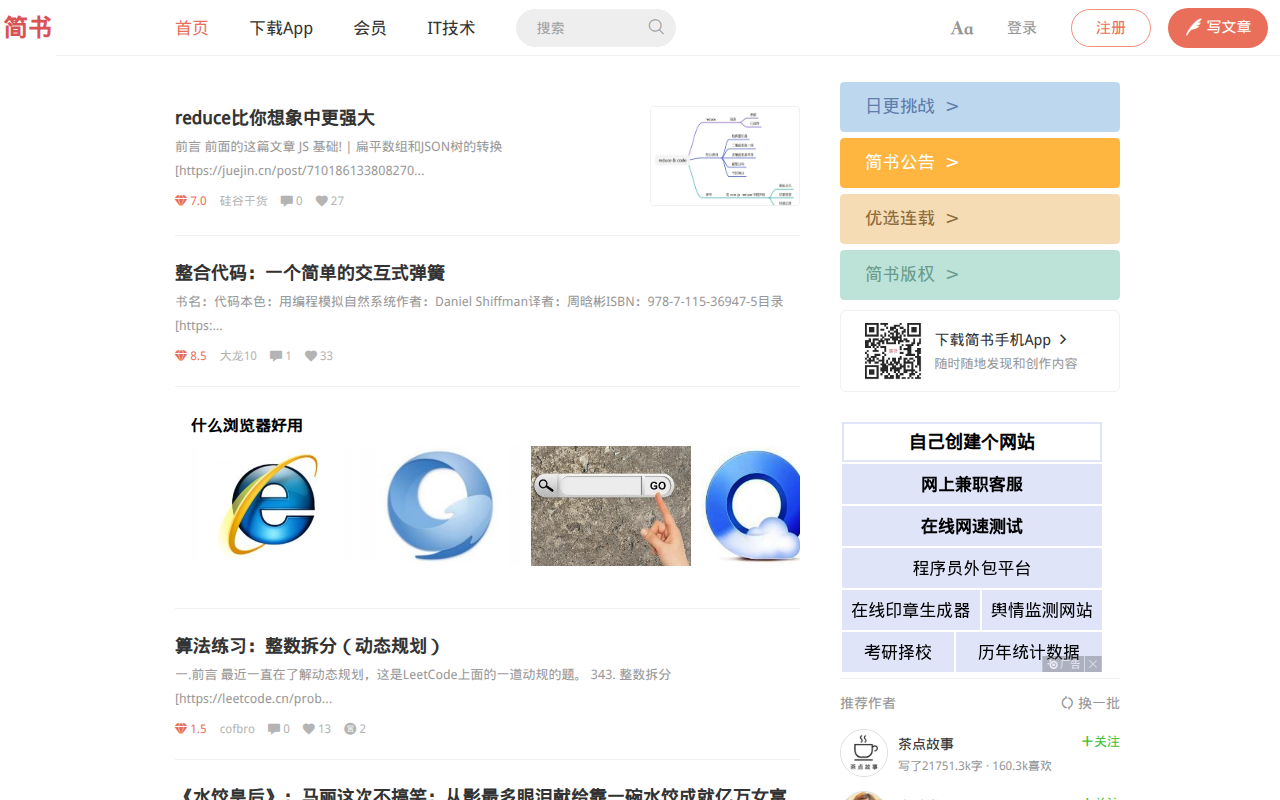1280x800 pixels.
Task: Open the 简书版权 banner
Action: [980, 275]
